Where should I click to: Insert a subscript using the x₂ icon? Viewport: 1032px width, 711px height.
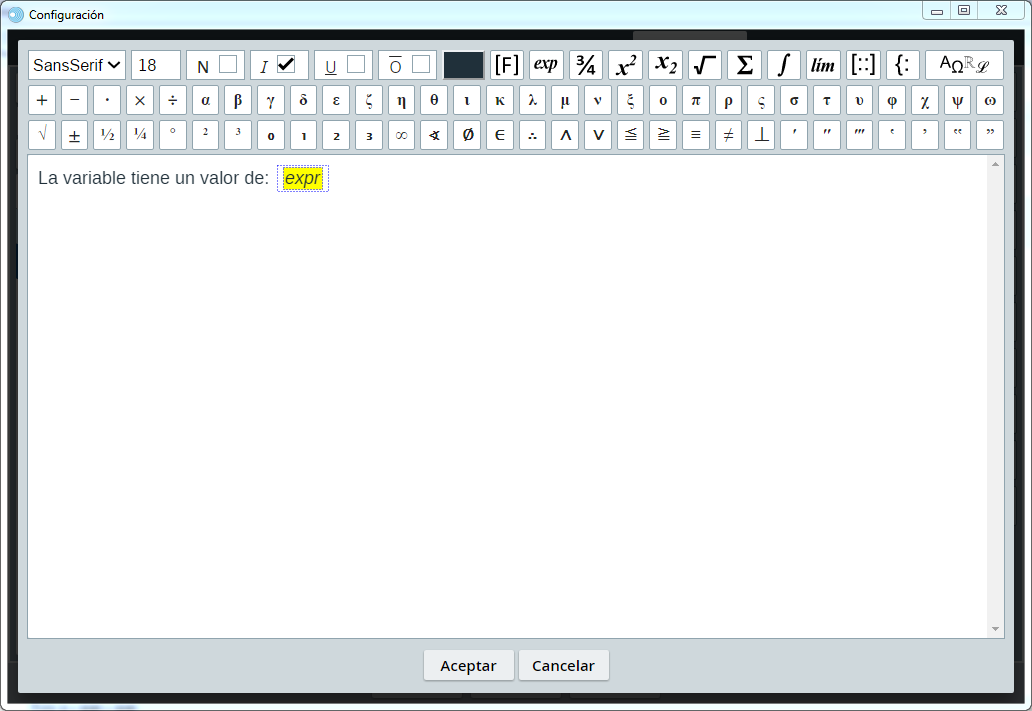pyautogui.click(x=665, y=65)
